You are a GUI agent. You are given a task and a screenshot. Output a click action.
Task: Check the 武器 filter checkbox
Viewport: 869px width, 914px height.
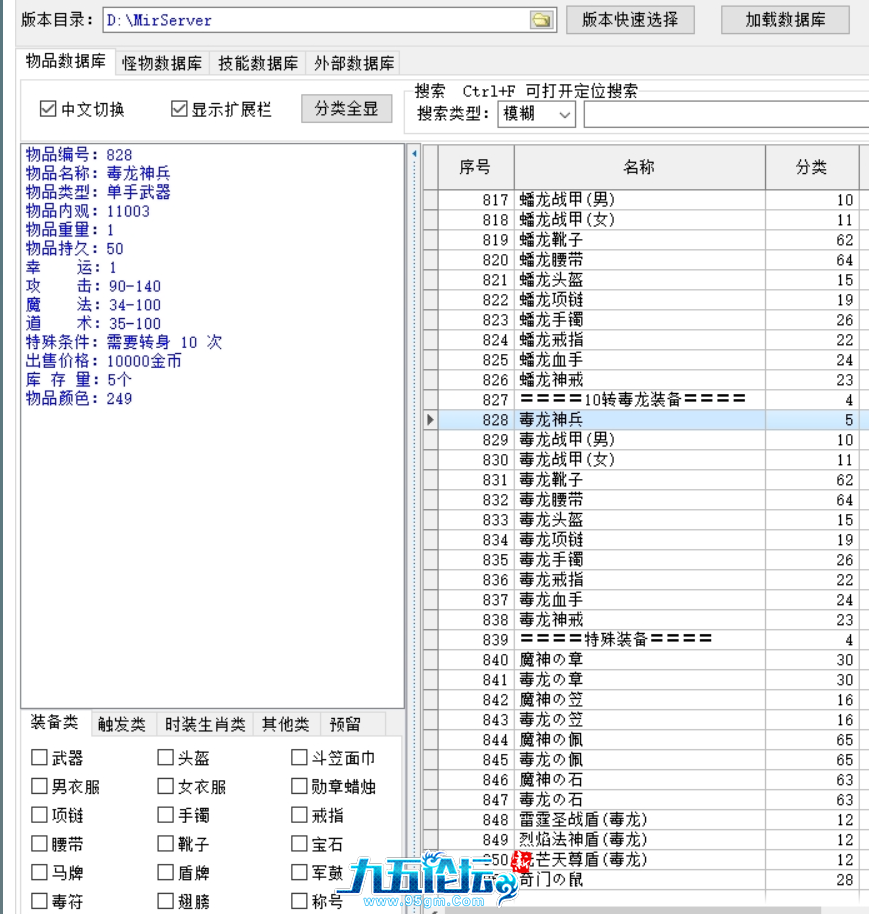pyautogui.click(x=39, y=757)
